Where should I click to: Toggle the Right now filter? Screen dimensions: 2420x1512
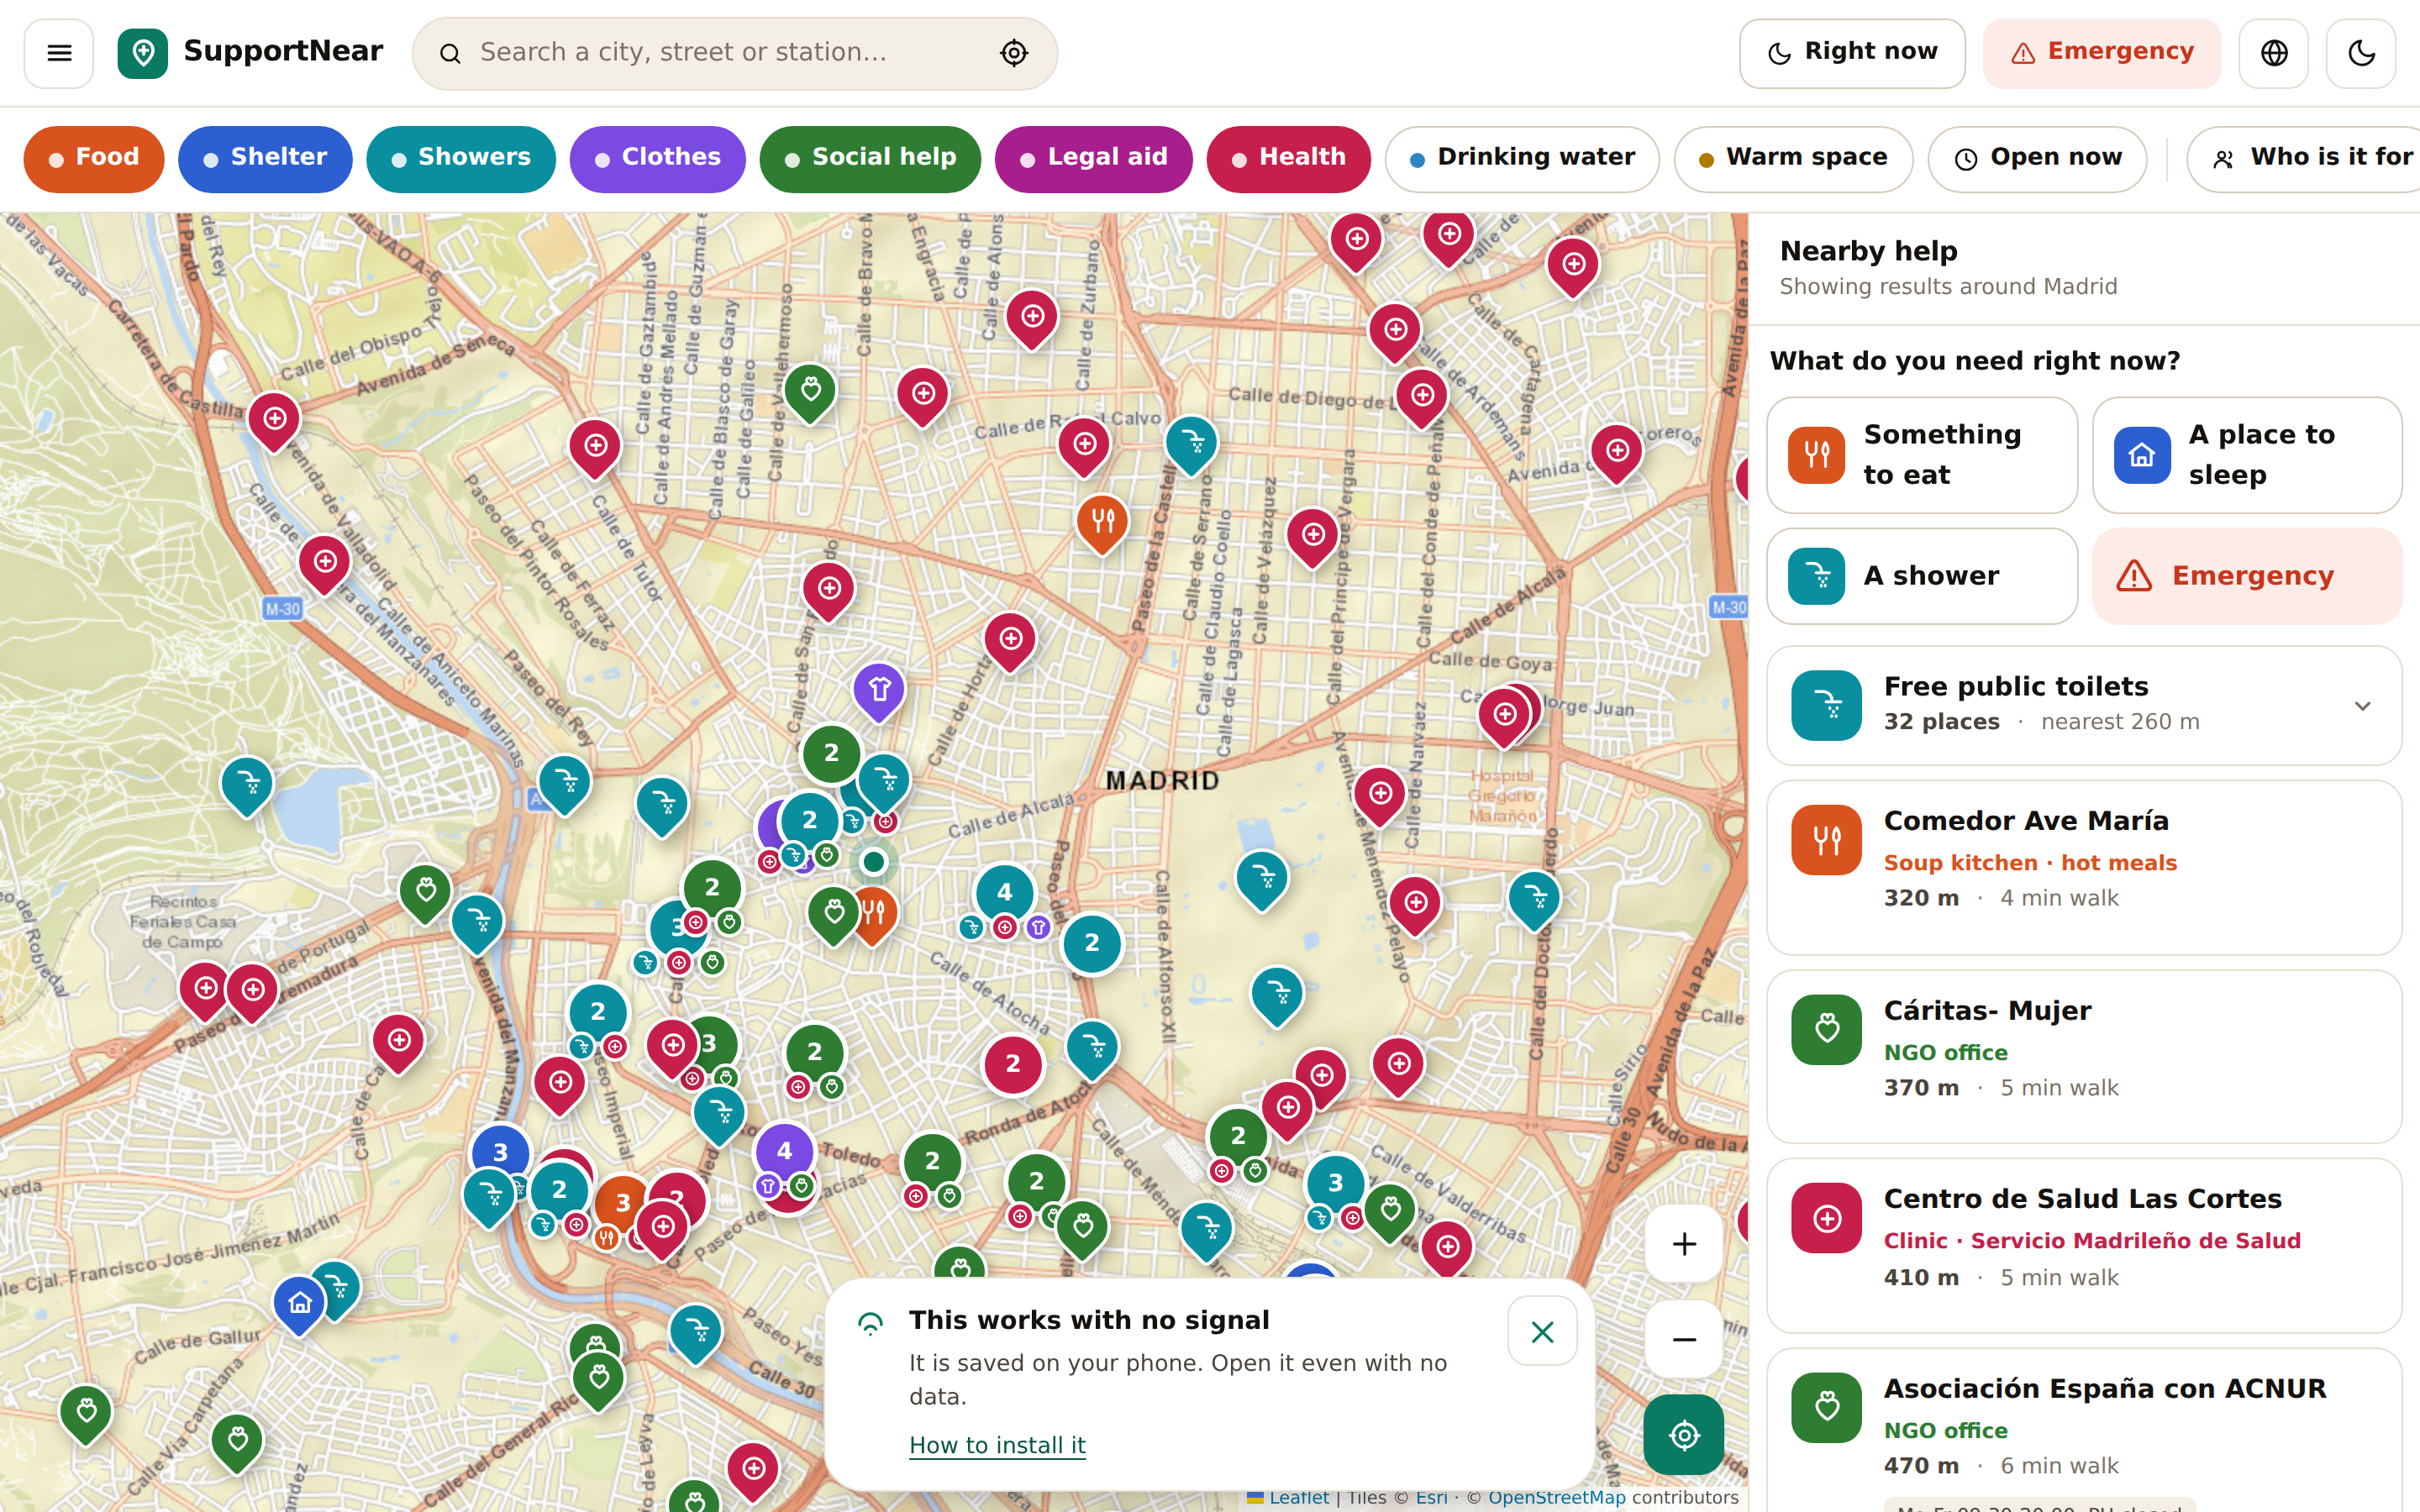1852,53
